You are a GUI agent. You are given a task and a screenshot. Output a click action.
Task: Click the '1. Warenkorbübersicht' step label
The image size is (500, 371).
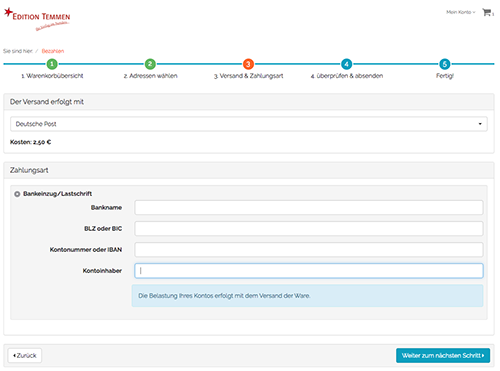click(x=52, y=76)
